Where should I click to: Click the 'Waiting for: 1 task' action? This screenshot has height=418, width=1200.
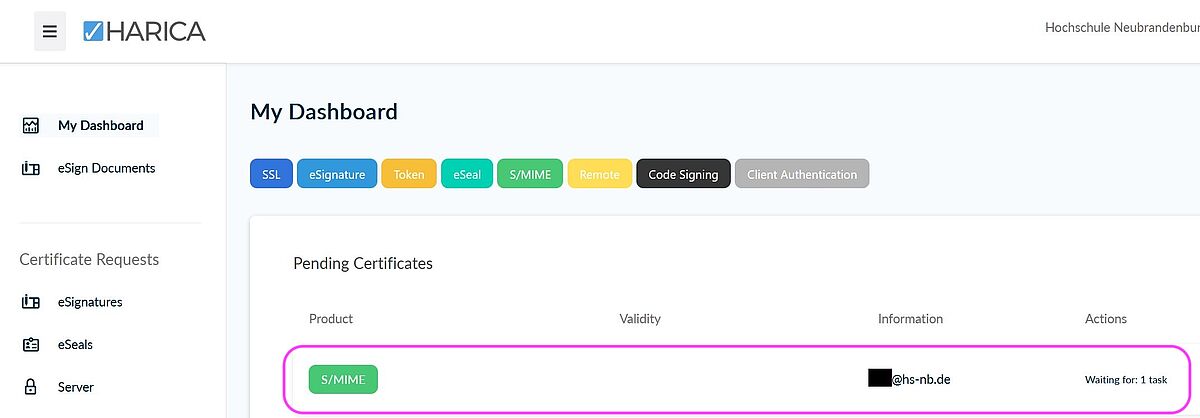[1126, 380]
